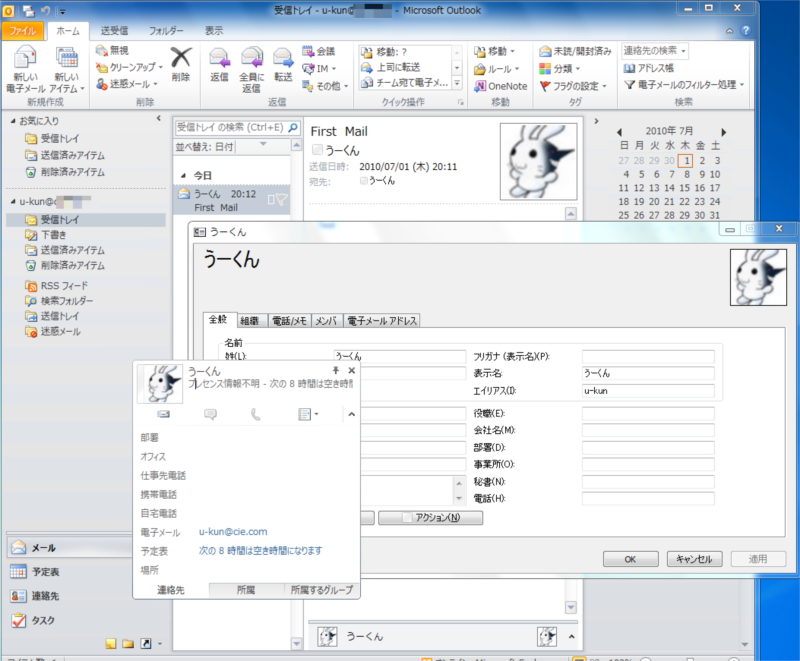Flag the First Mail message

tap(282, 200)
